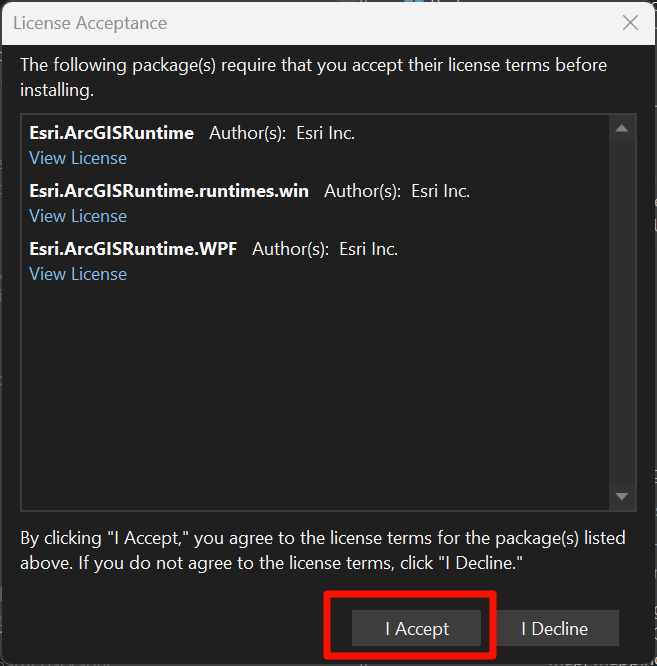Click the Author(s) label beside Esri.ArcGISRuntime
The height and width of the screenshot is (666, 657).
point(248,133)
